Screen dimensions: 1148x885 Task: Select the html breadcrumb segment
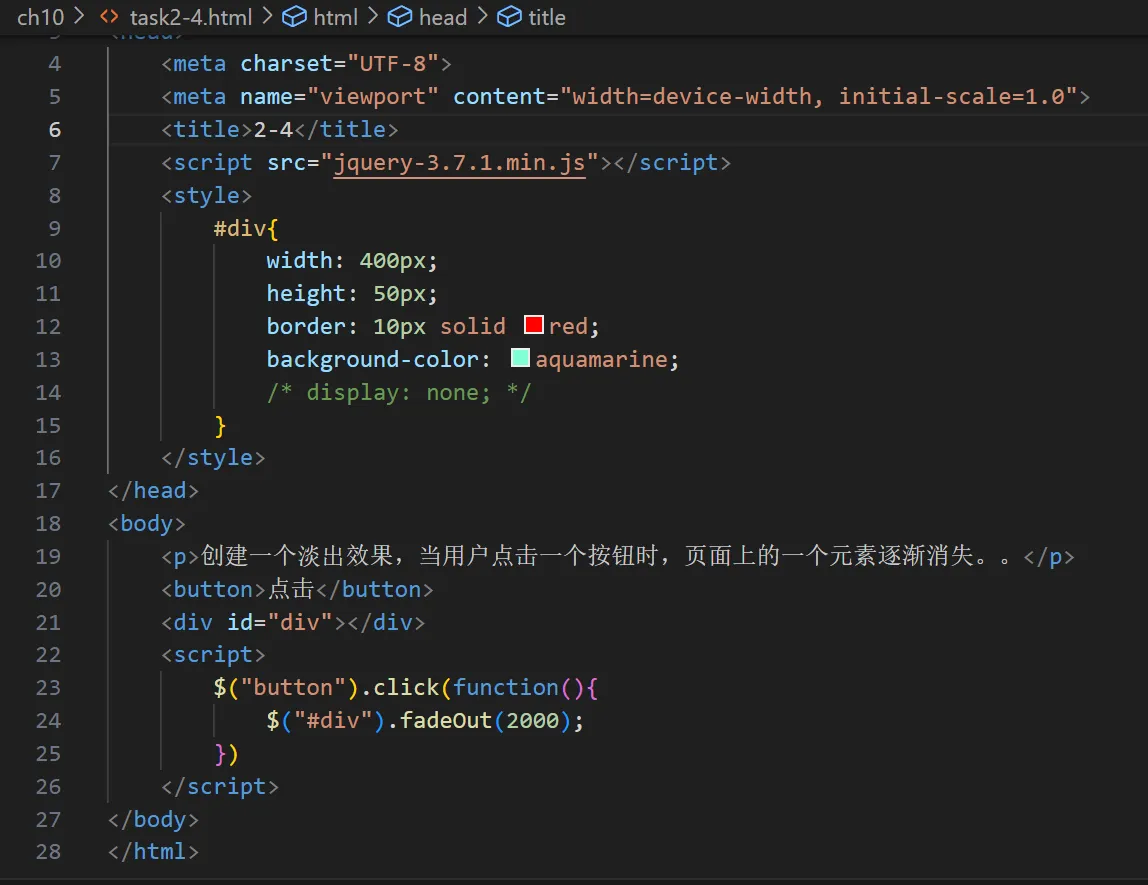(x=335, y=17)
